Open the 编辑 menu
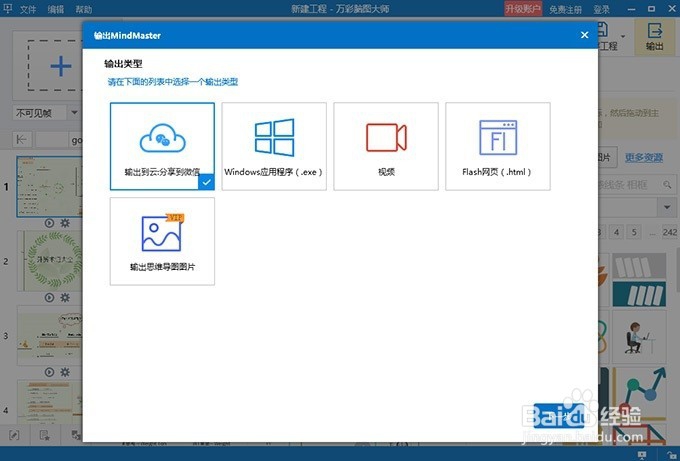 56,9
